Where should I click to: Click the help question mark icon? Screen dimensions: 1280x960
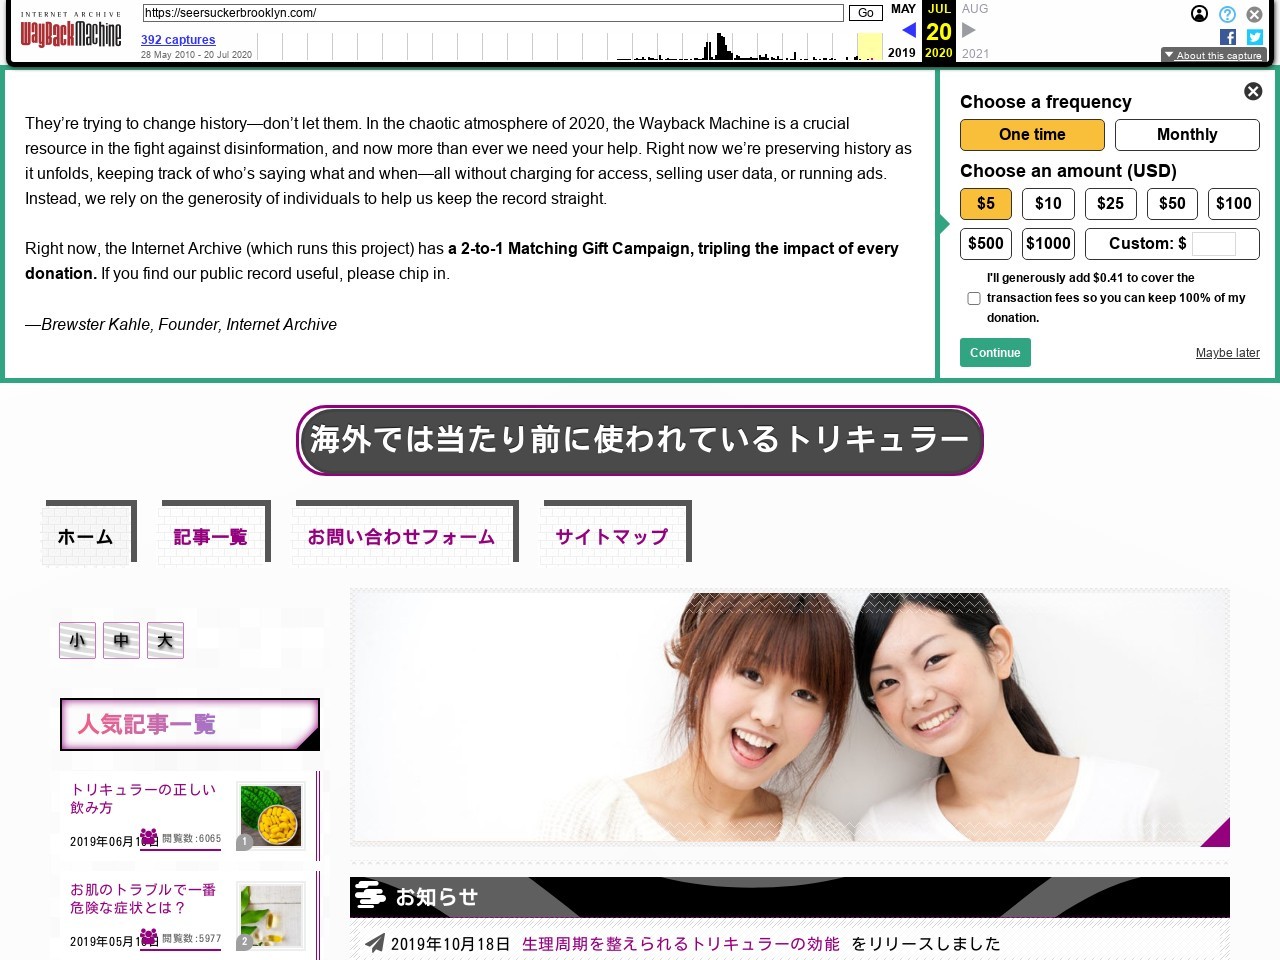[x=1227, y=14]
